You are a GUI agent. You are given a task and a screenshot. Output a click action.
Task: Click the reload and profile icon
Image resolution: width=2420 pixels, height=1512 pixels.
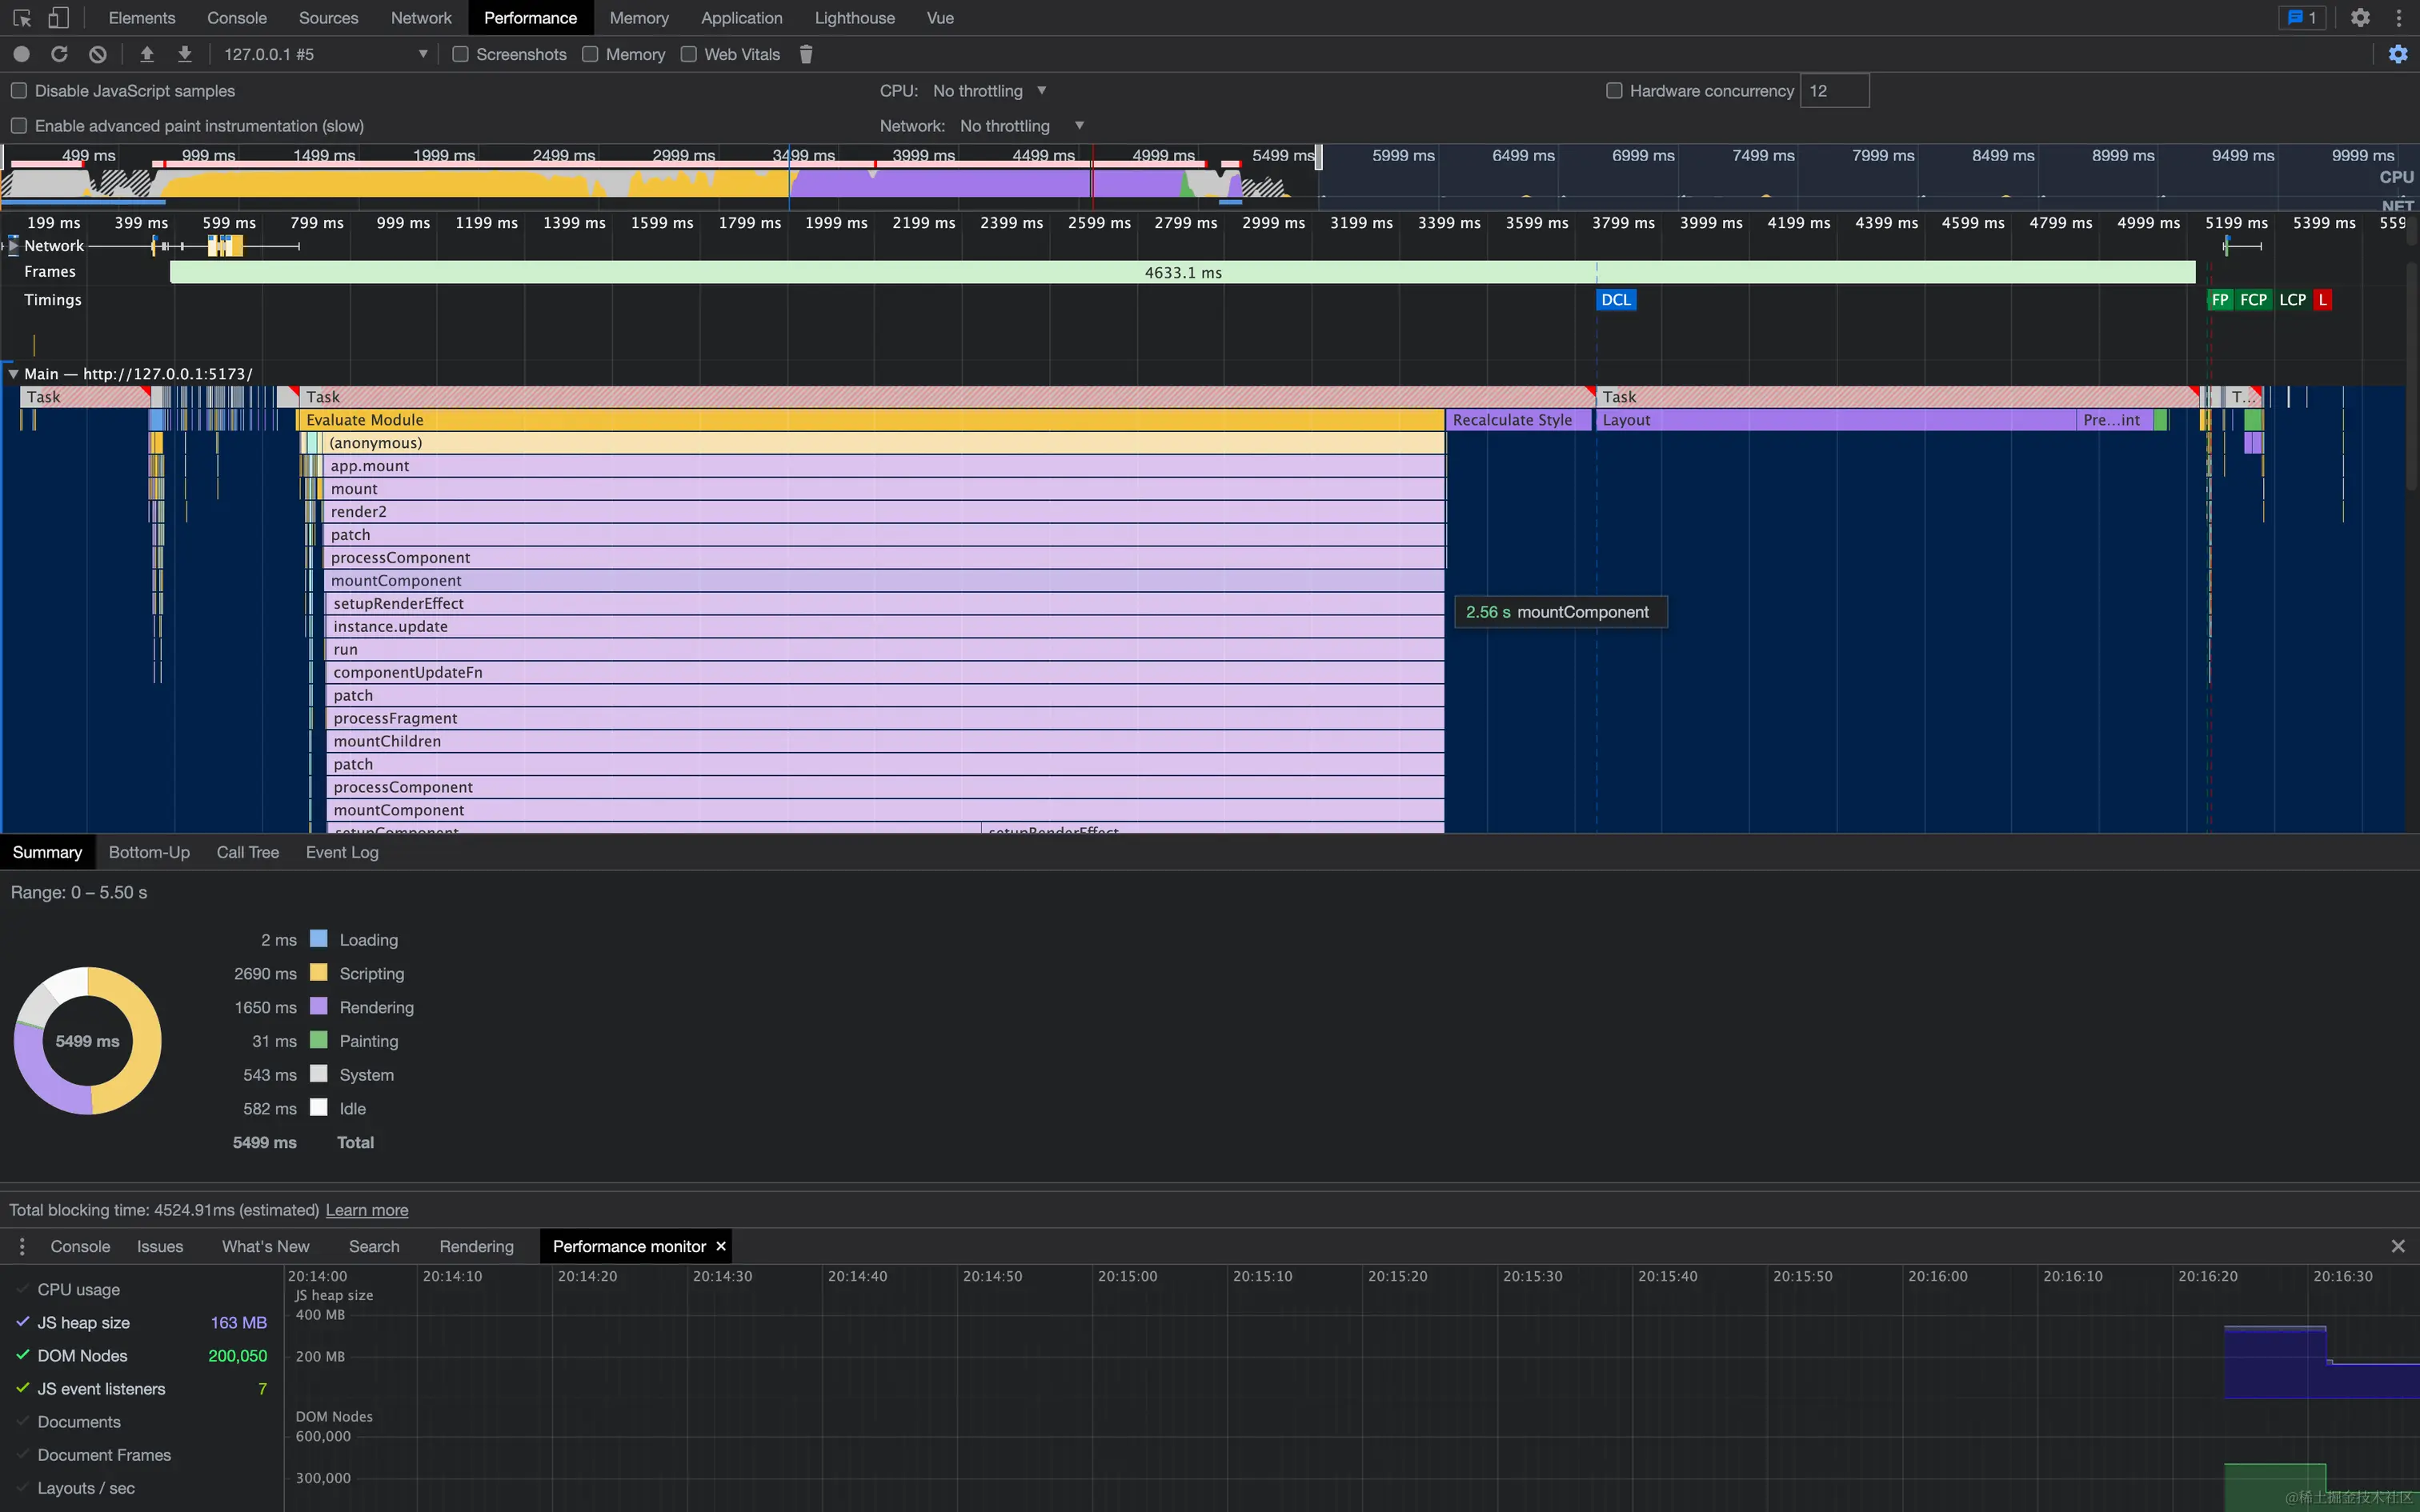coord(59,54)
